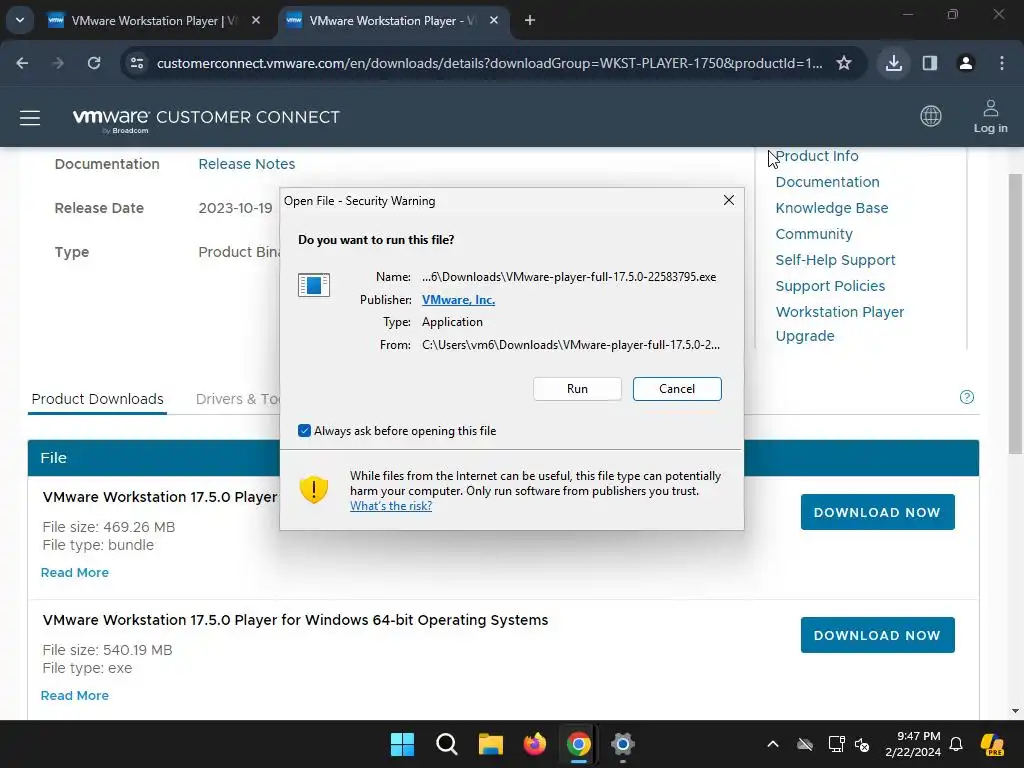Open Chrome downloads icon

(894, 63)
